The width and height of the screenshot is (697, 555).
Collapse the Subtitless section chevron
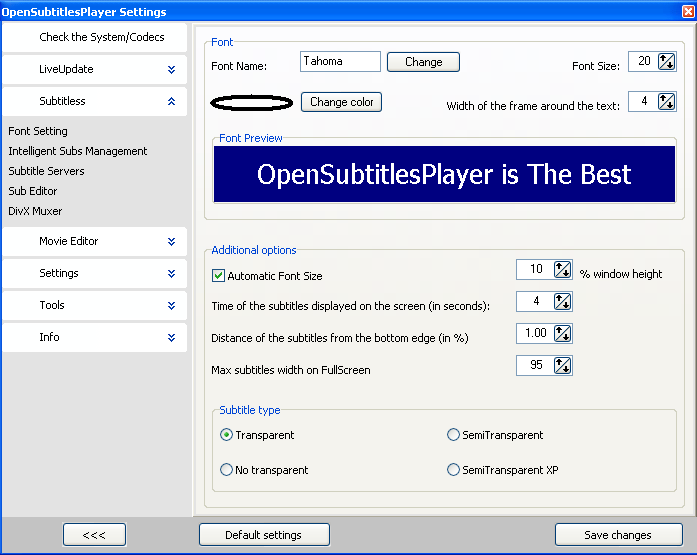coord(172,101)
